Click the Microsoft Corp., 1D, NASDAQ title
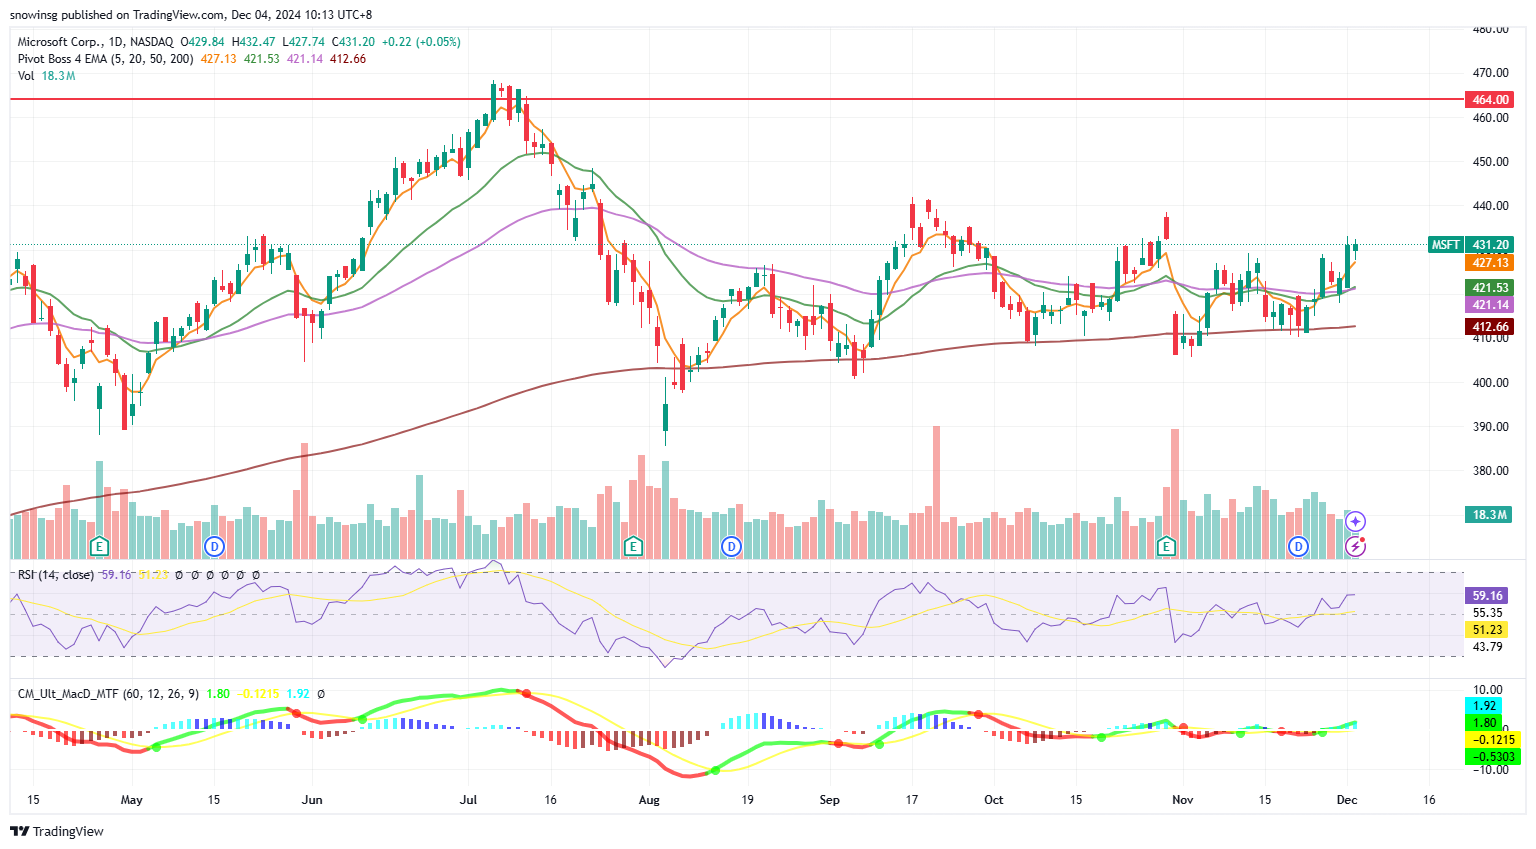This screenshot has width=1536, height=849. coord(95,42)
